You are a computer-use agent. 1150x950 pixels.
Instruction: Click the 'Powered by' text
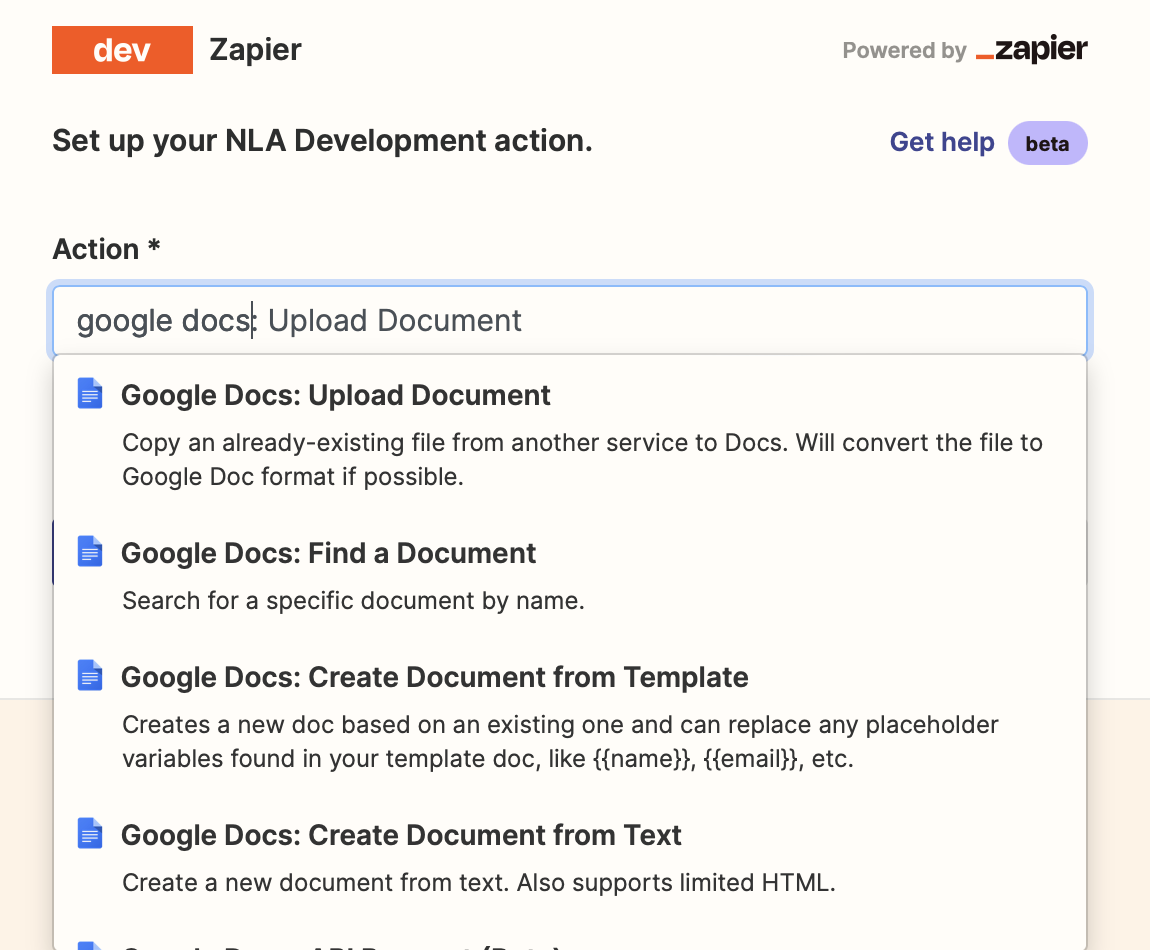click(904, 51)
